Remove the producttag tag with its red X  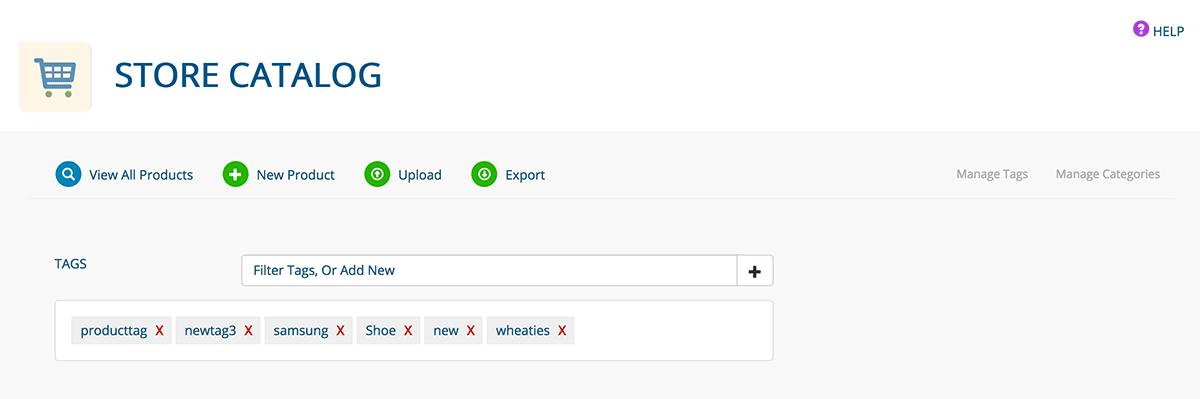tap(159, 330)
